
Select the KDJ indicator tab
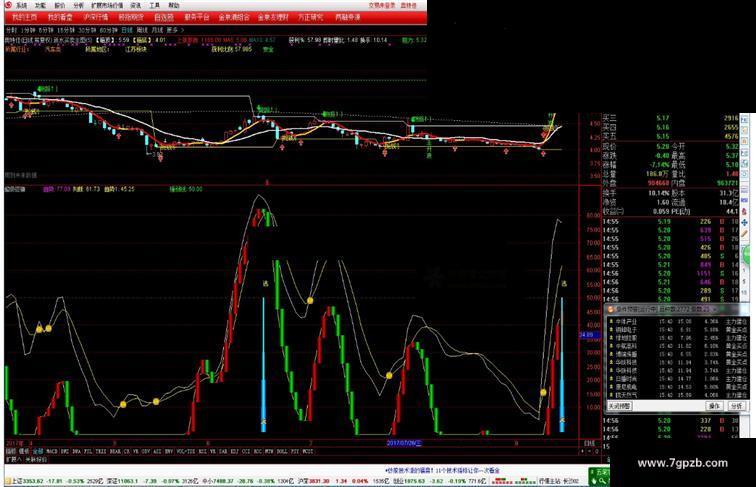(x=235, y=452)
